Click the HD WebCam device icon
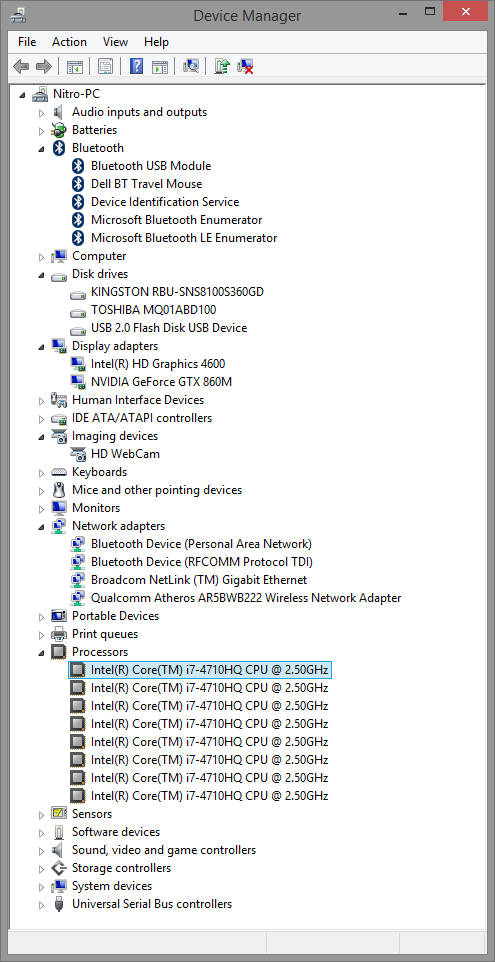The width and height of the screenshot is (495, 962). [x=77, y=454]
